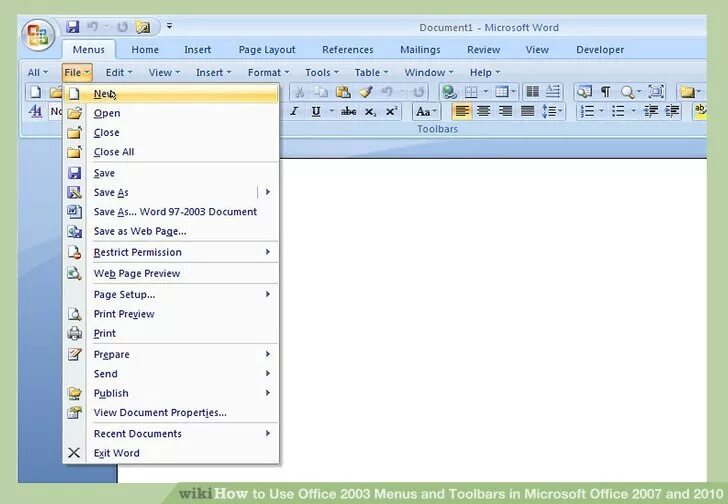
Task: Choose Exit Word
Action: [171, 453]
